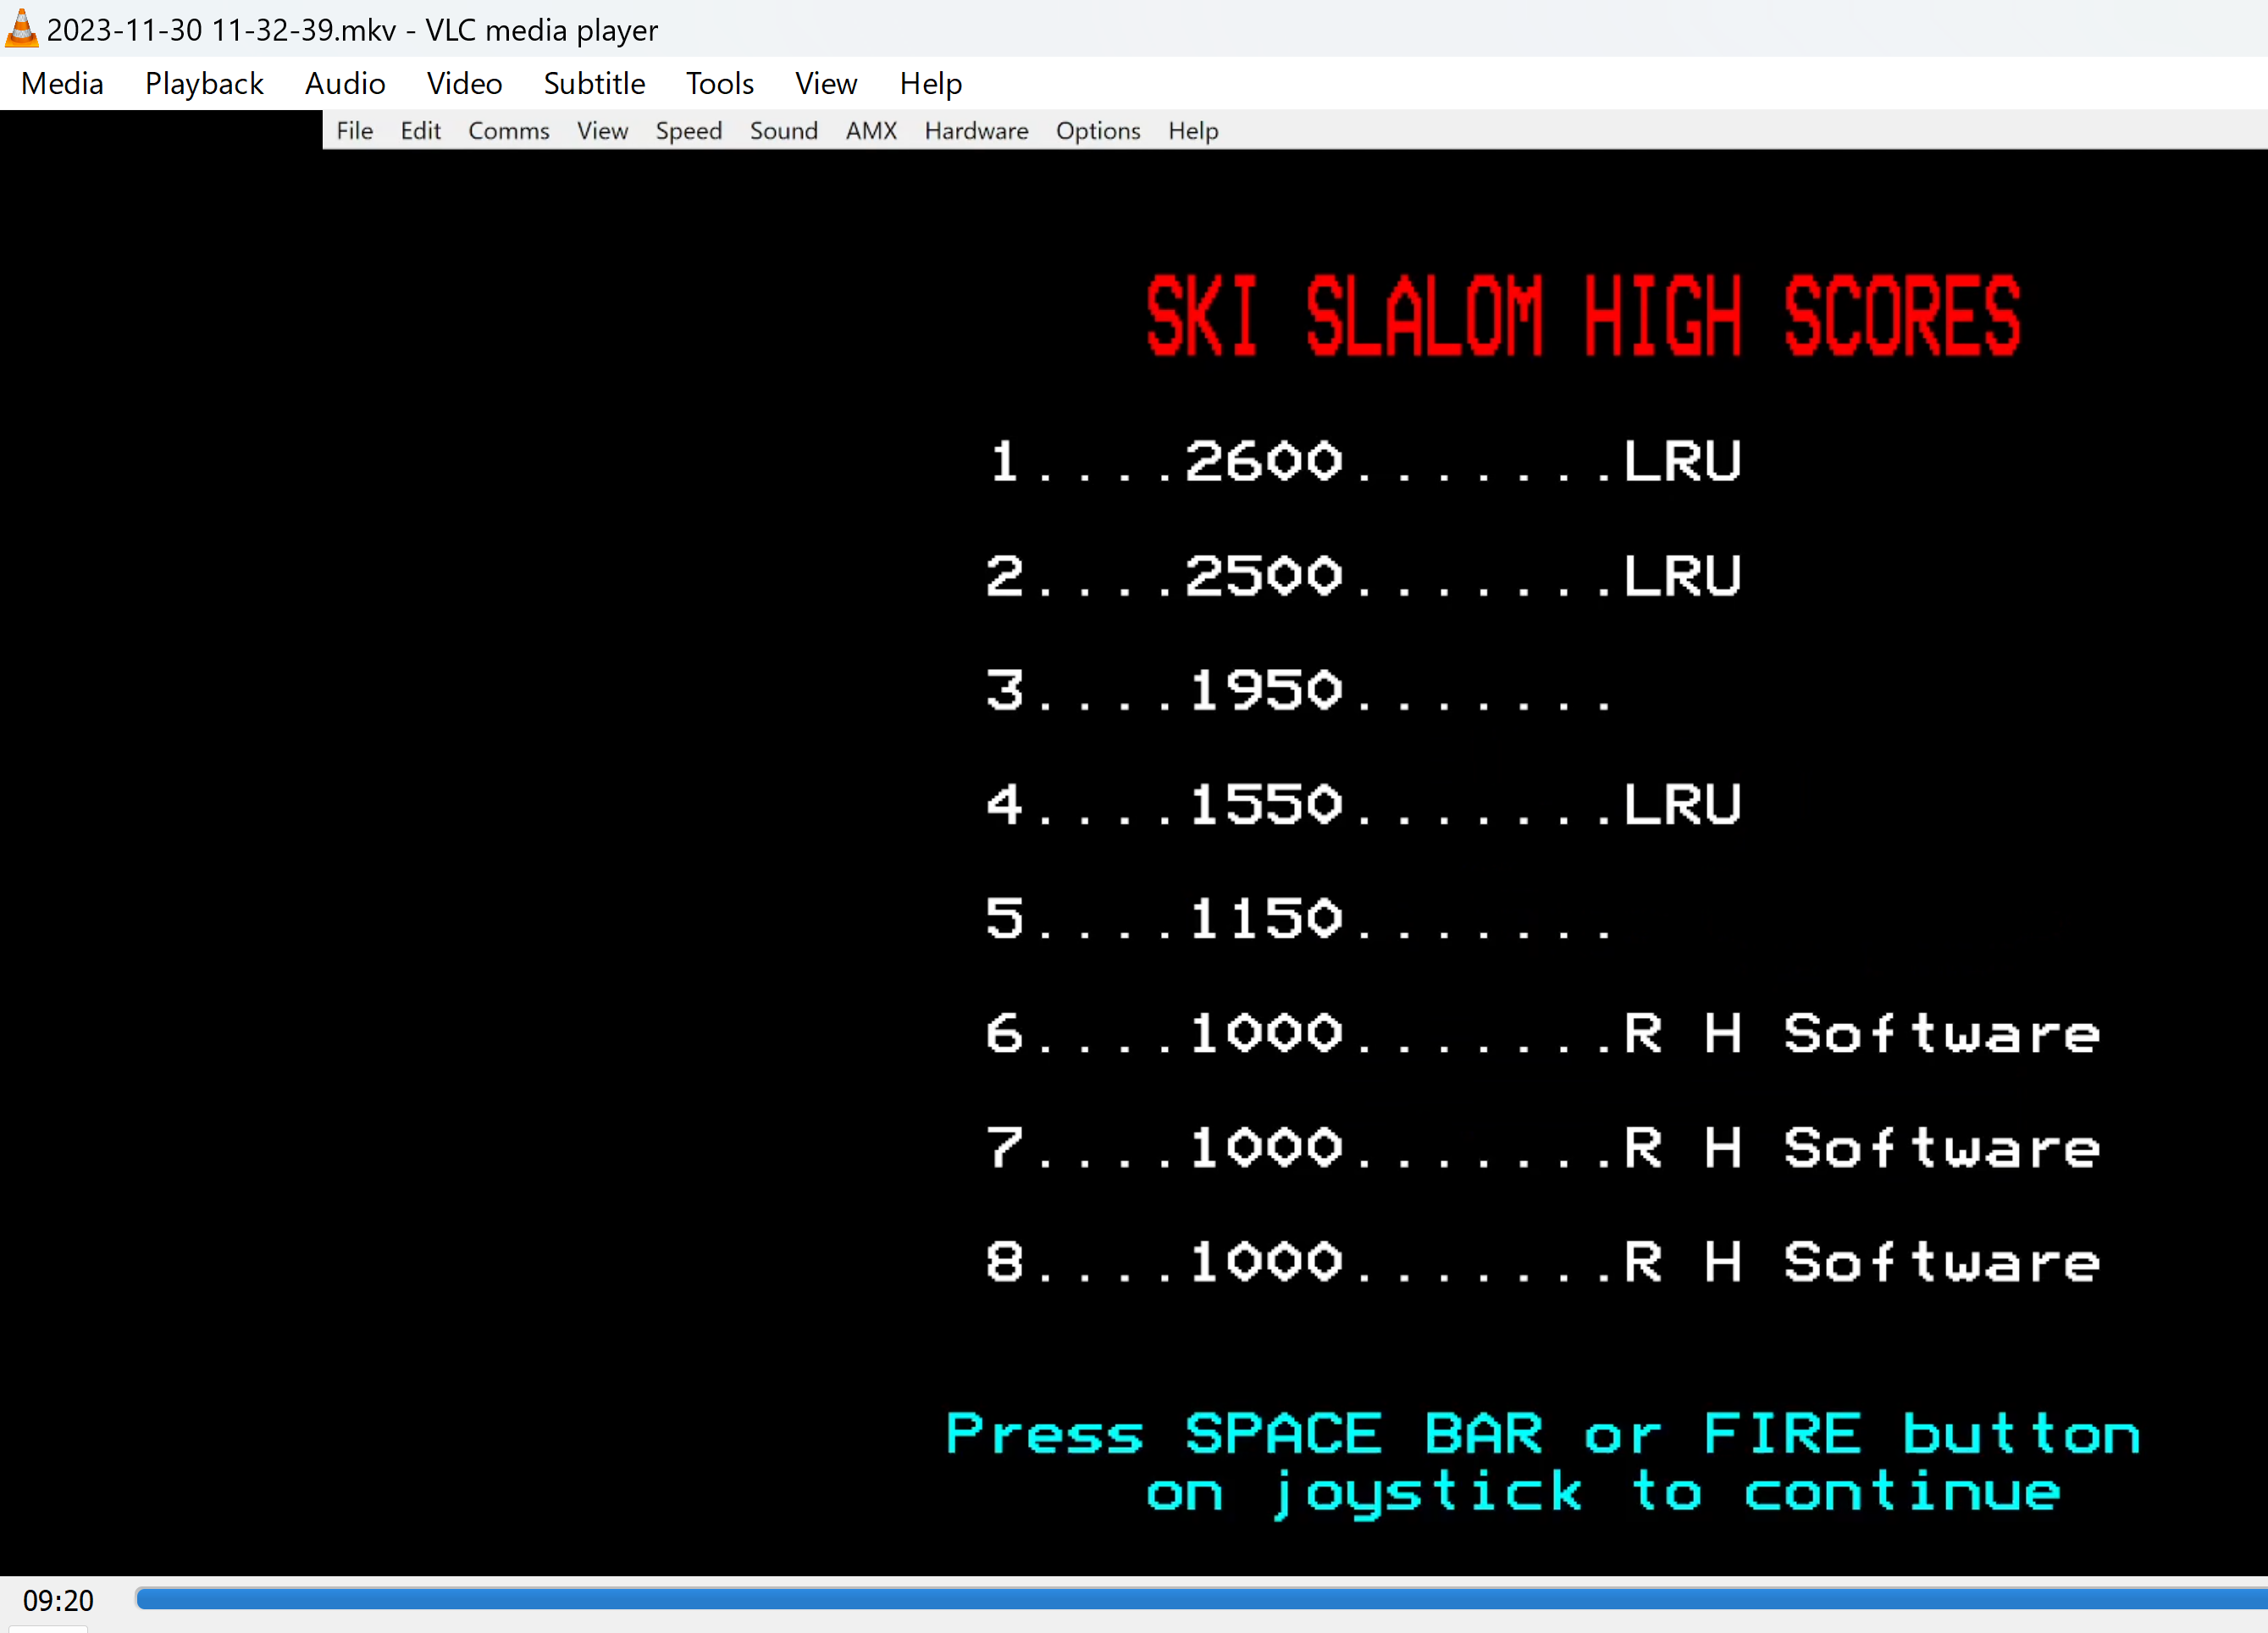Click the Speed menu item

click(688, 131)
